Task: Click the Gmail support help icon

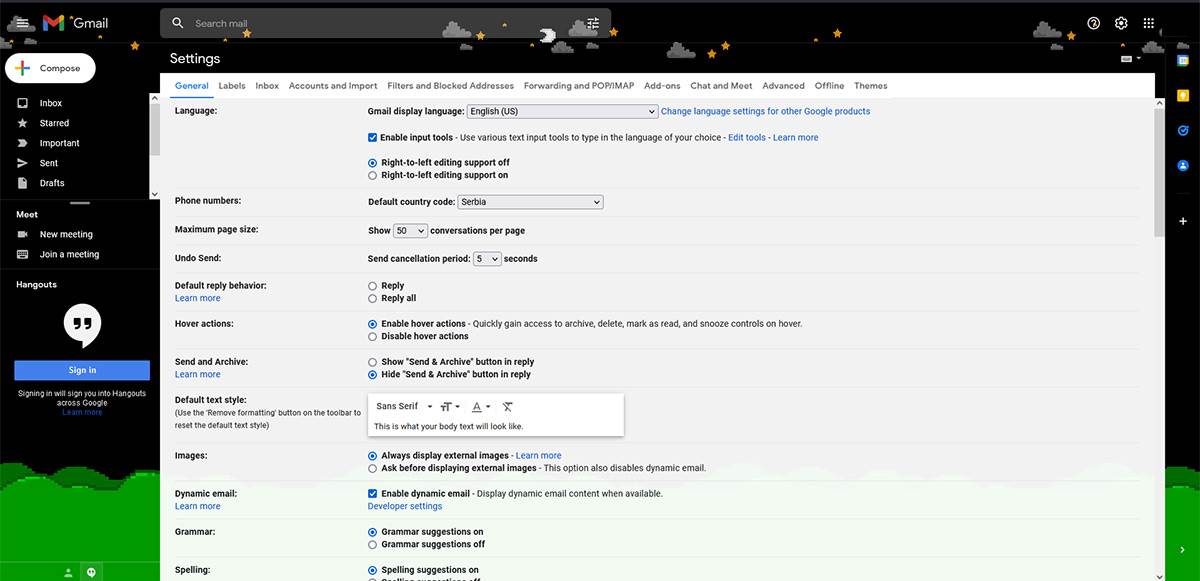Action: 1093,22
